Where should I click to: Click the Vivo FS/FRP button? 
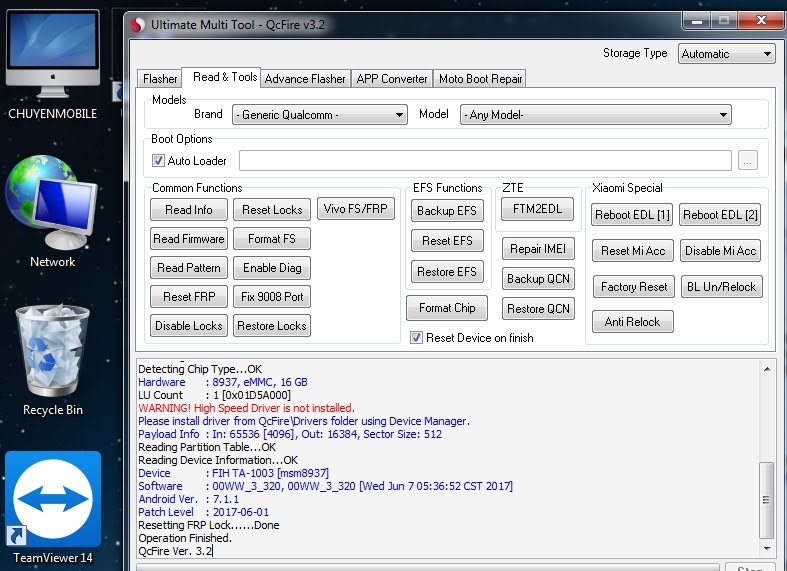[356, 209]
